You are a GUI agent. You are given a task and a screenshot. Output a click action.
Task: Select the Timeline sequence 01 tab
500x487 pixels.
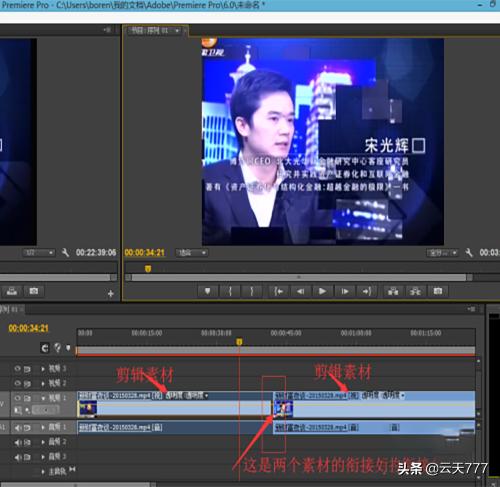click(x=11, y=309)
